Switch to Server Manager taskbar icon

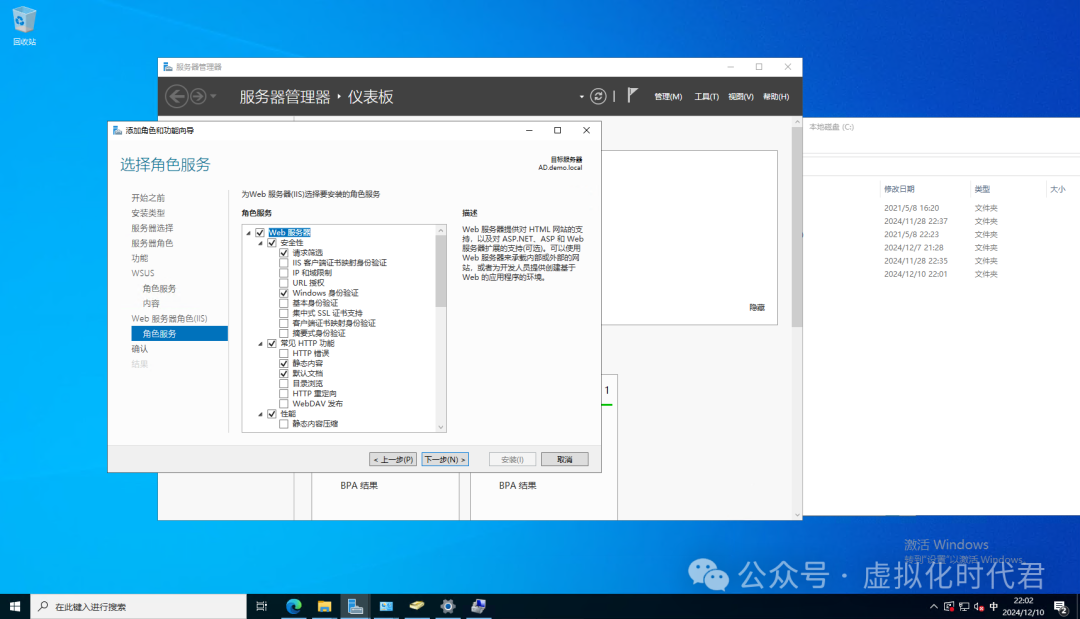pyautogui.click(x=355, y=607)
